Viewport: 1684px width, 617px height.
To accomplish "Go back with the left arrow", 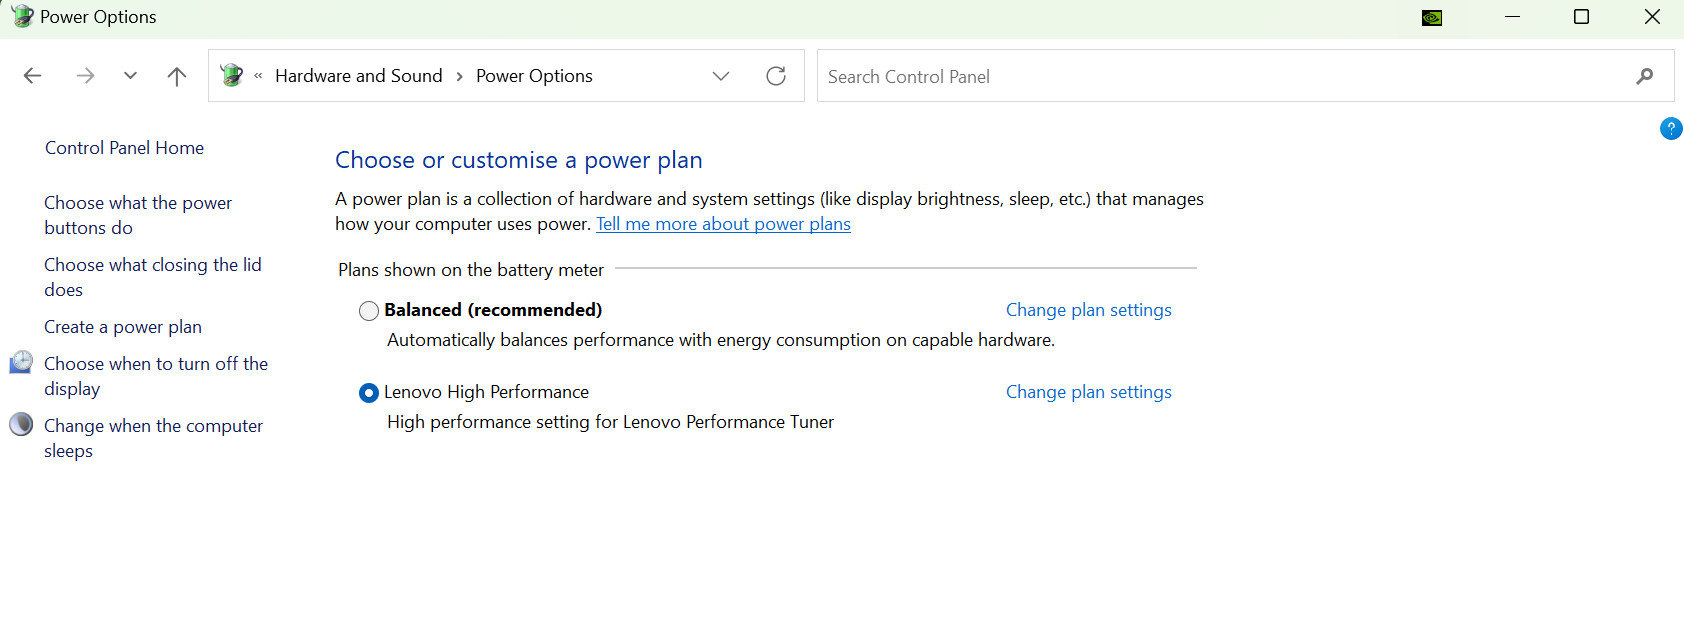I will tap(32, 76).
